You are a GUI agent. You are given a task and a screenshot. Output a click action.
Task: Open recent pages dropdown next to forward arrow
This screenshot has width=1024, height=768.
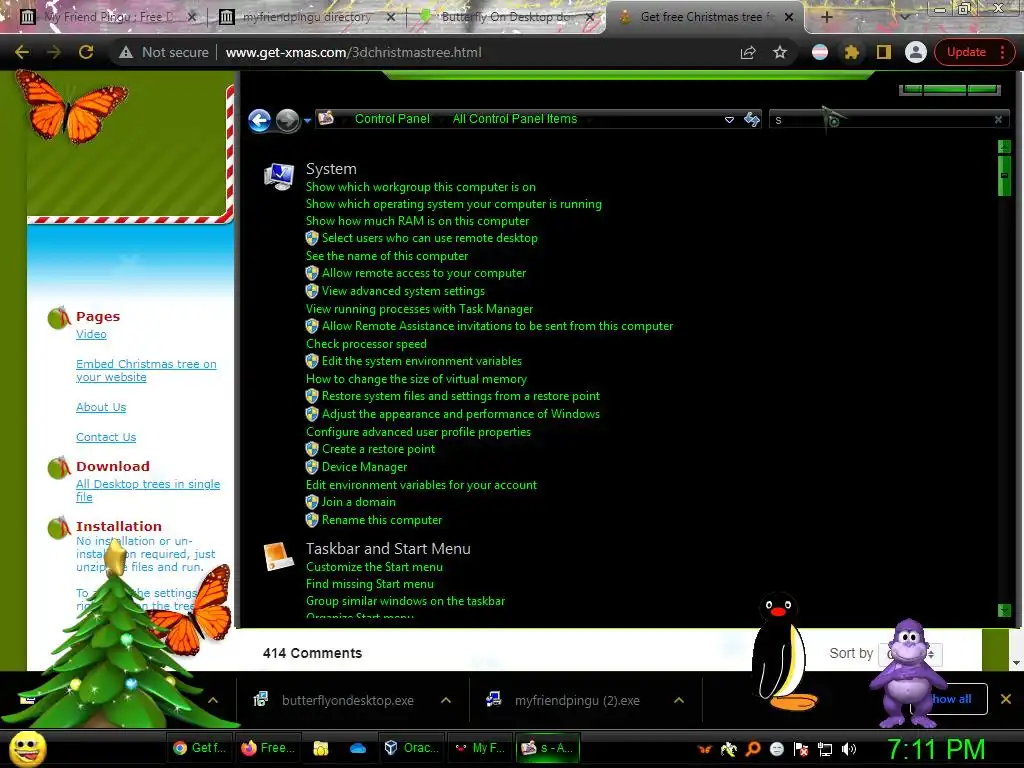[x=307, y=121]
